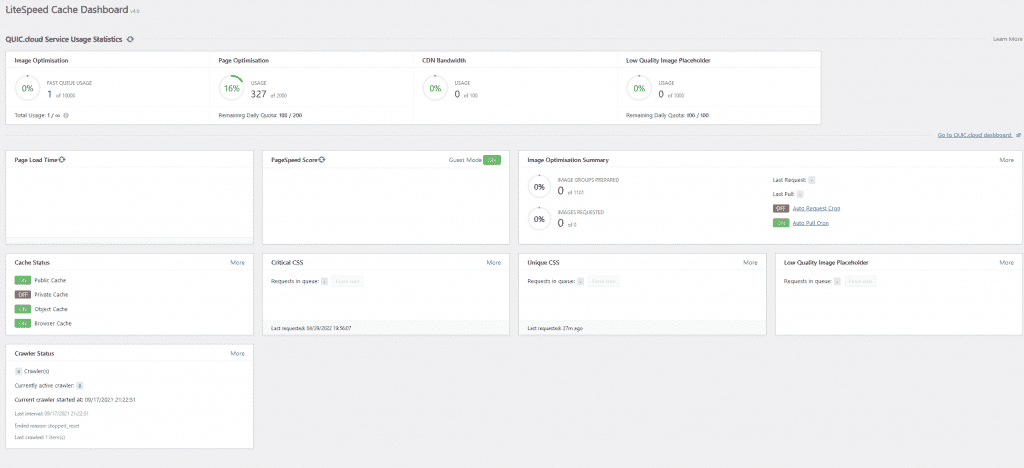Toggle Guest Mode ON switch
The height and width of the screenshot is (468, 1024).
491,160
